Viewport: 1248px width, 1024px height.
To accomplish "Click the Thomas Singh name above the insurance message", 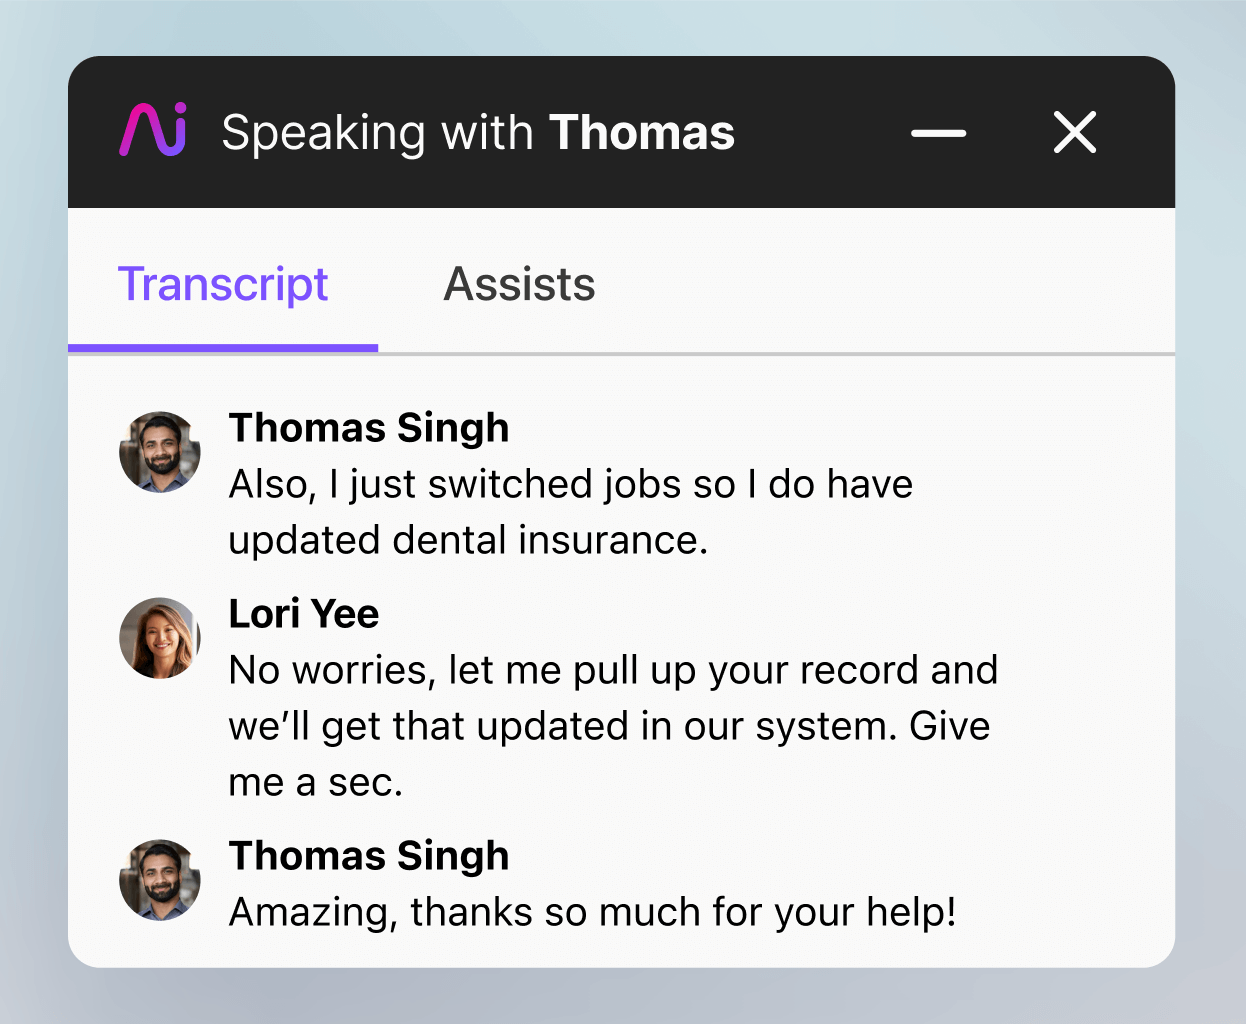I will tap(369, 427).
